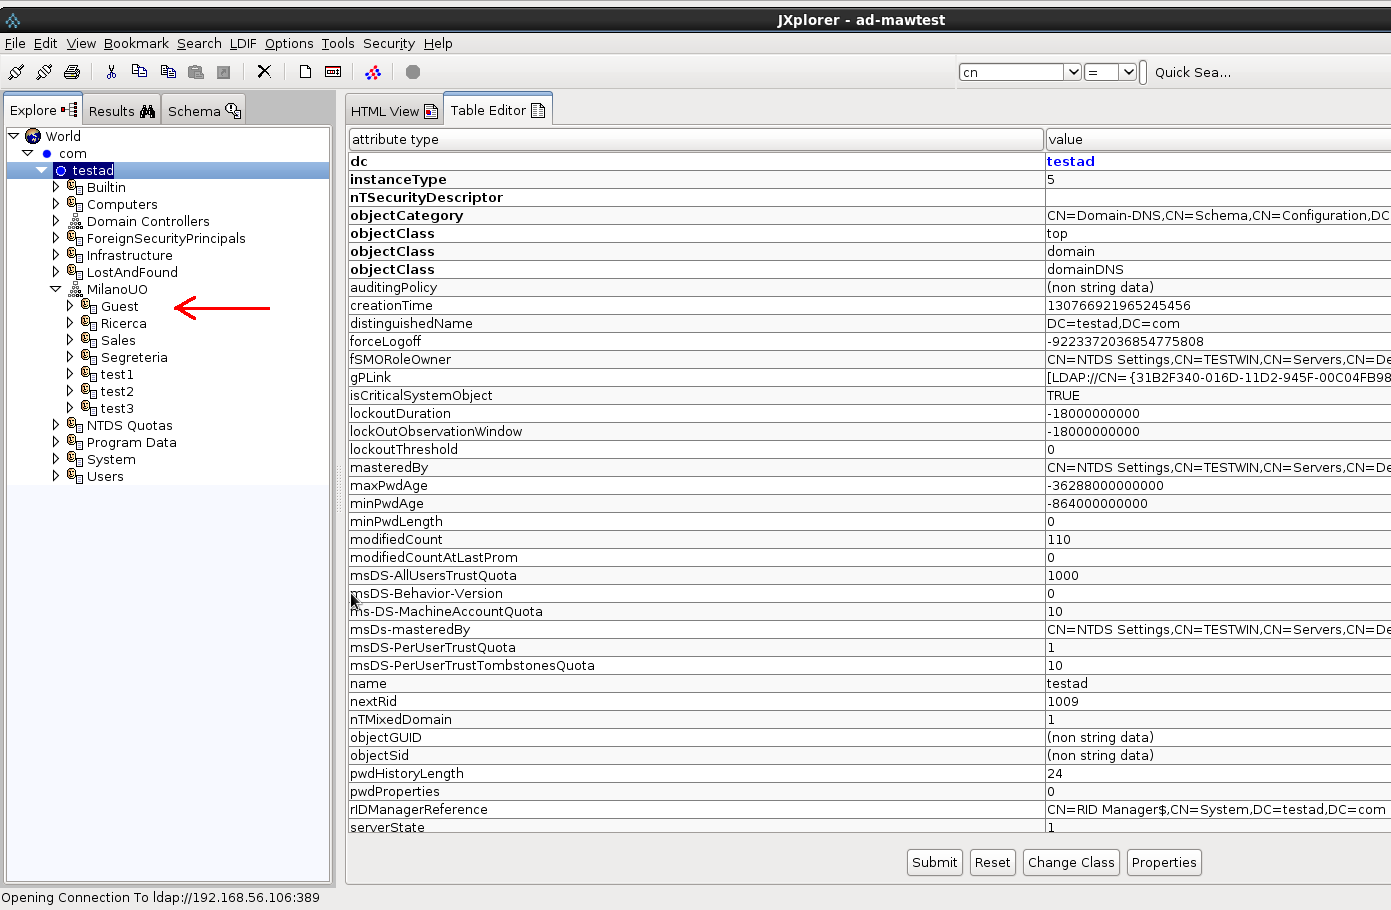Click the grey Stop octagon icon

(x=413, y=72)
